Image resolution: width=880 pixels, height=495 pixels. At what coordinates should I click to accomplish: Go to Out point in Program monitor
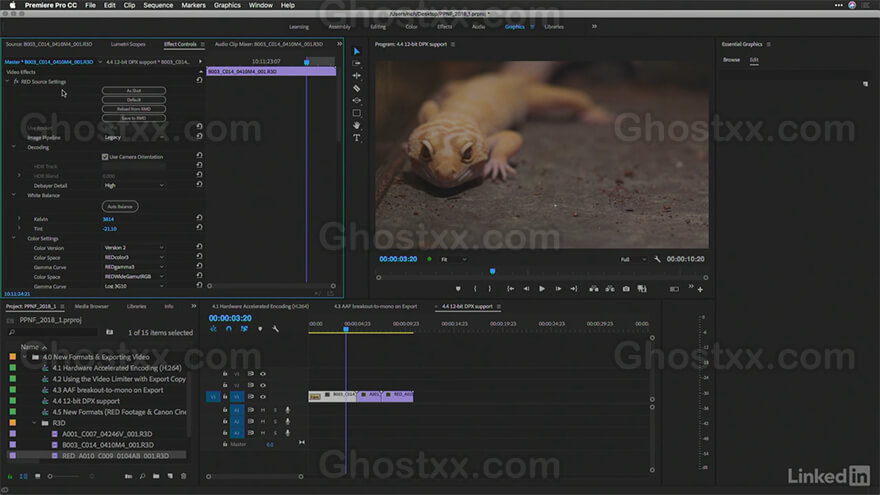point(574,288)
